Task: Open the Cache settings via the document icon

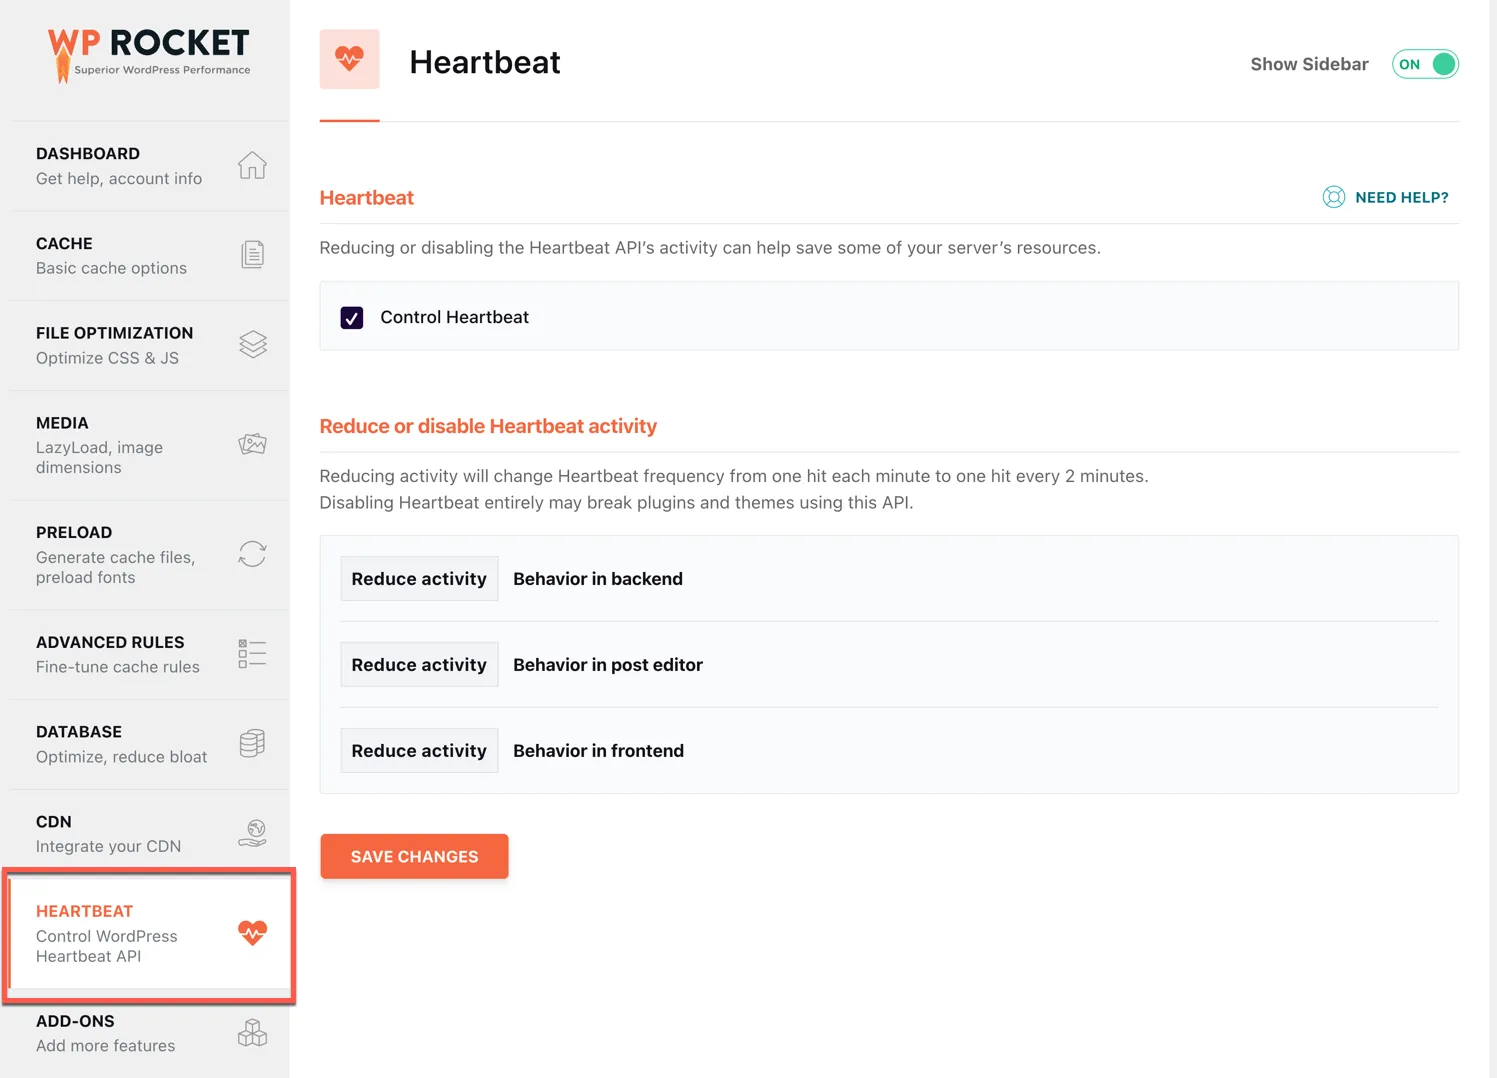Action: (252, 254)
